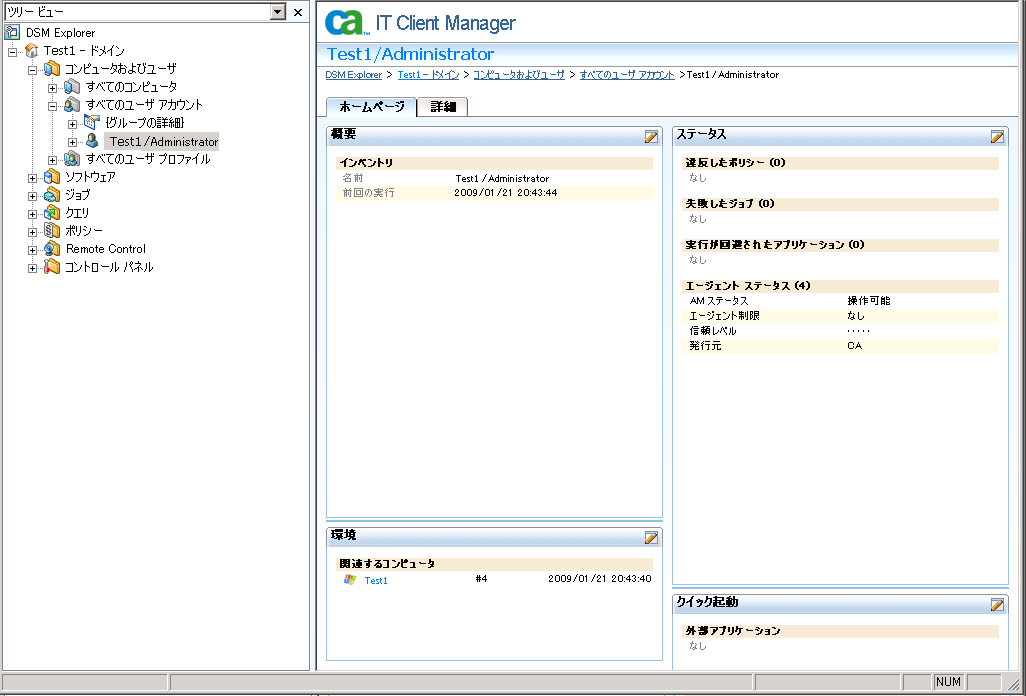Viewport: 1026px width, 696px height.
Task: Open the edit icon on the 環境 panel
Action: coord(651,537)
